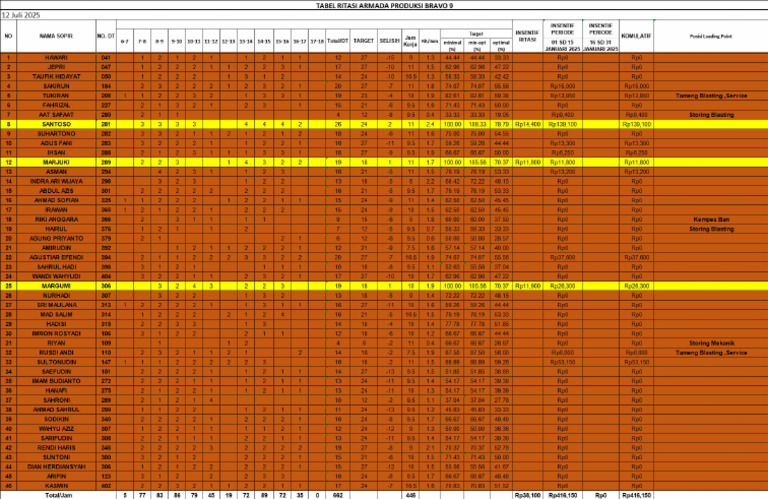Select driver name RUSDI ANDI
768x499 pixels.
(56, 353)
